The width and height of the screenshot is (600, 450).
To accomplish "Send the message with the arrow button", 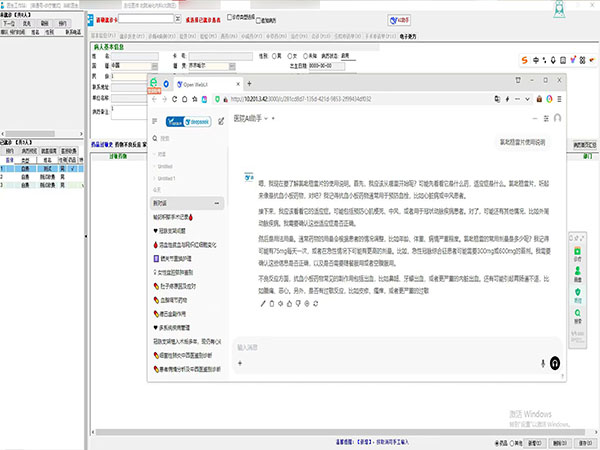I will click(x=555, y=363).
